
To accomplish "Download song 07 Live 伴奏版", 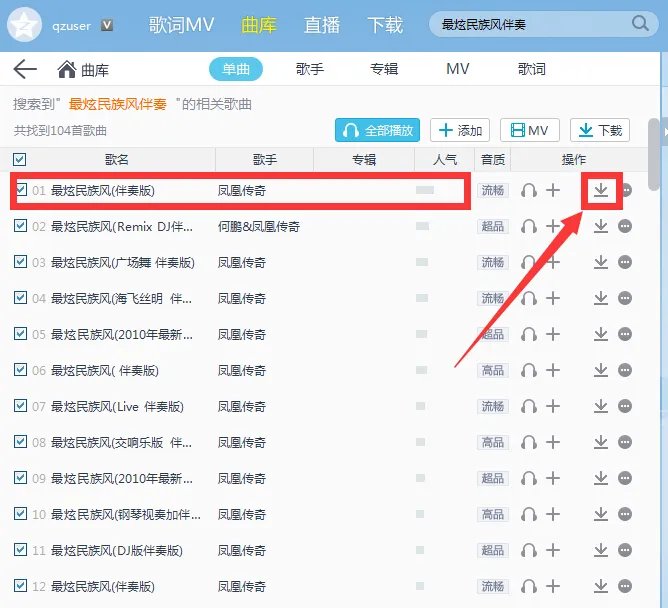I will [x=601, y=406].
